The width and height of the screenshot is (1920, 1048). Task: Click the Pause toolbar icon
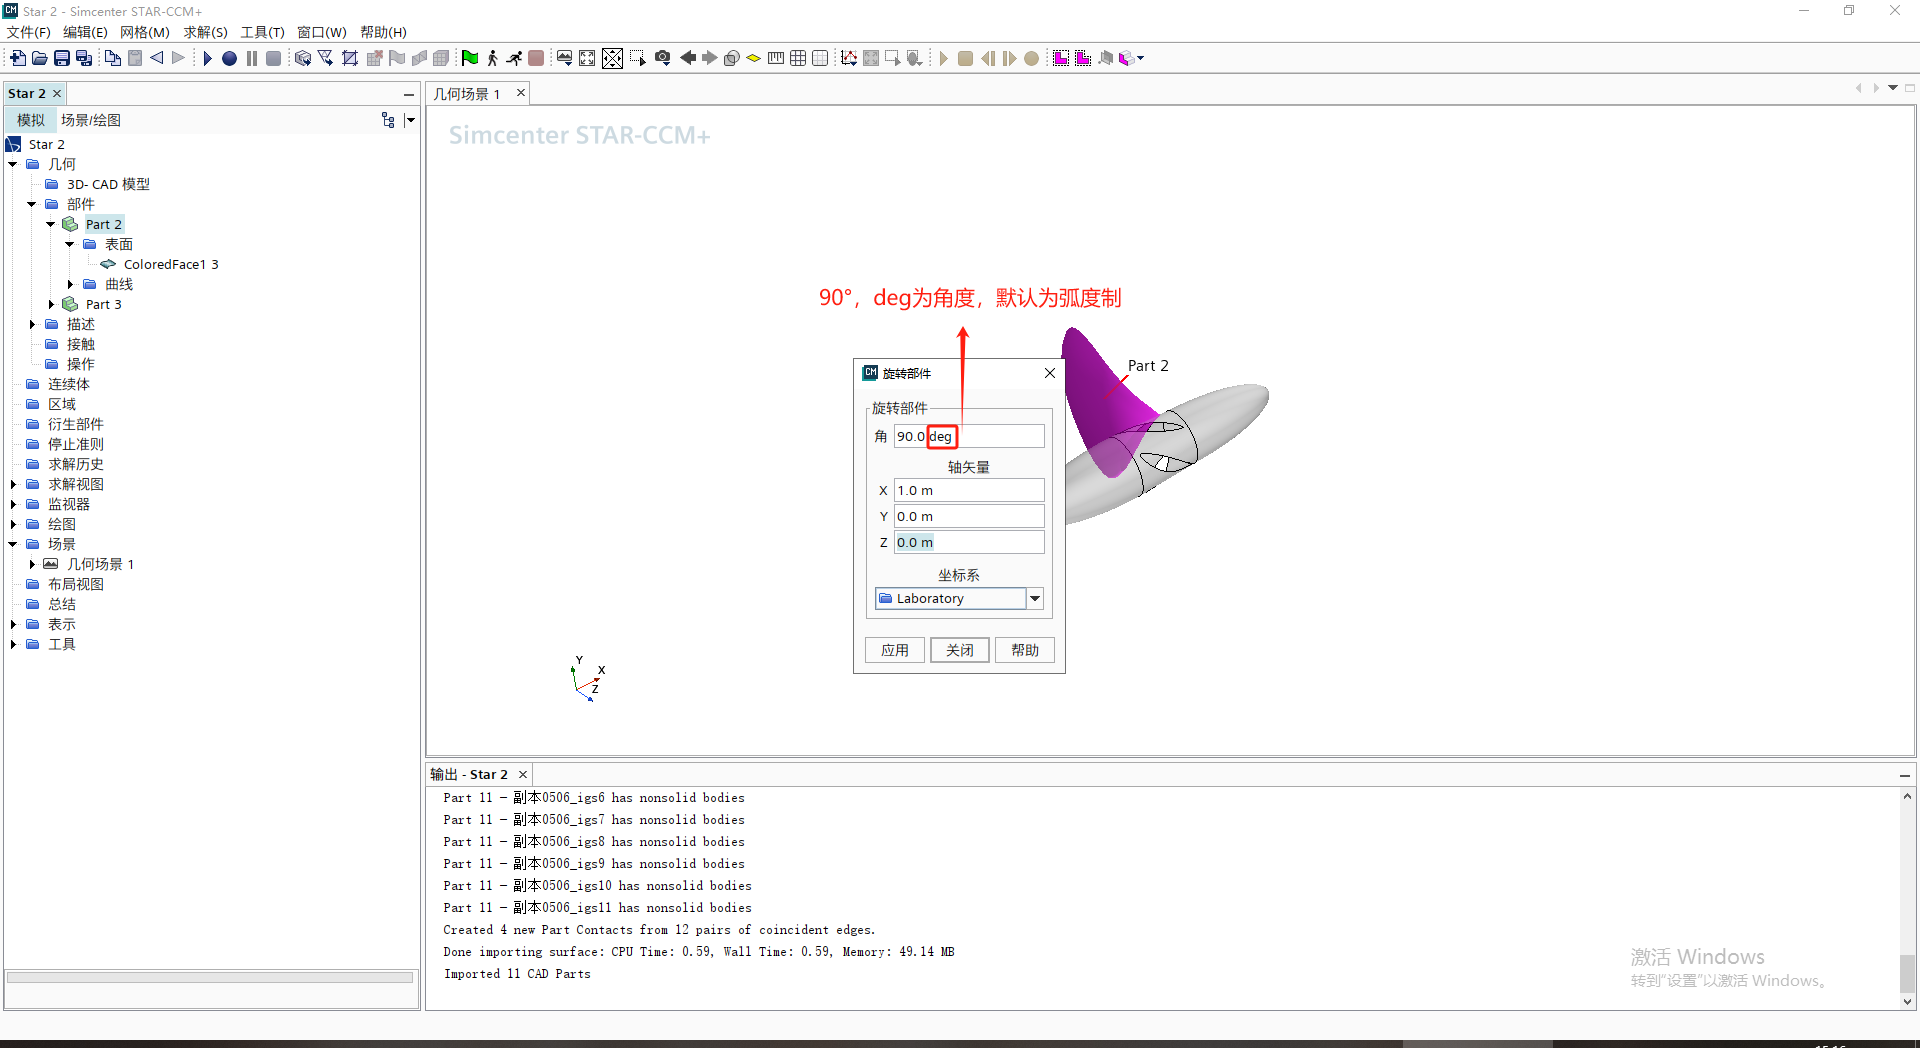251,58
